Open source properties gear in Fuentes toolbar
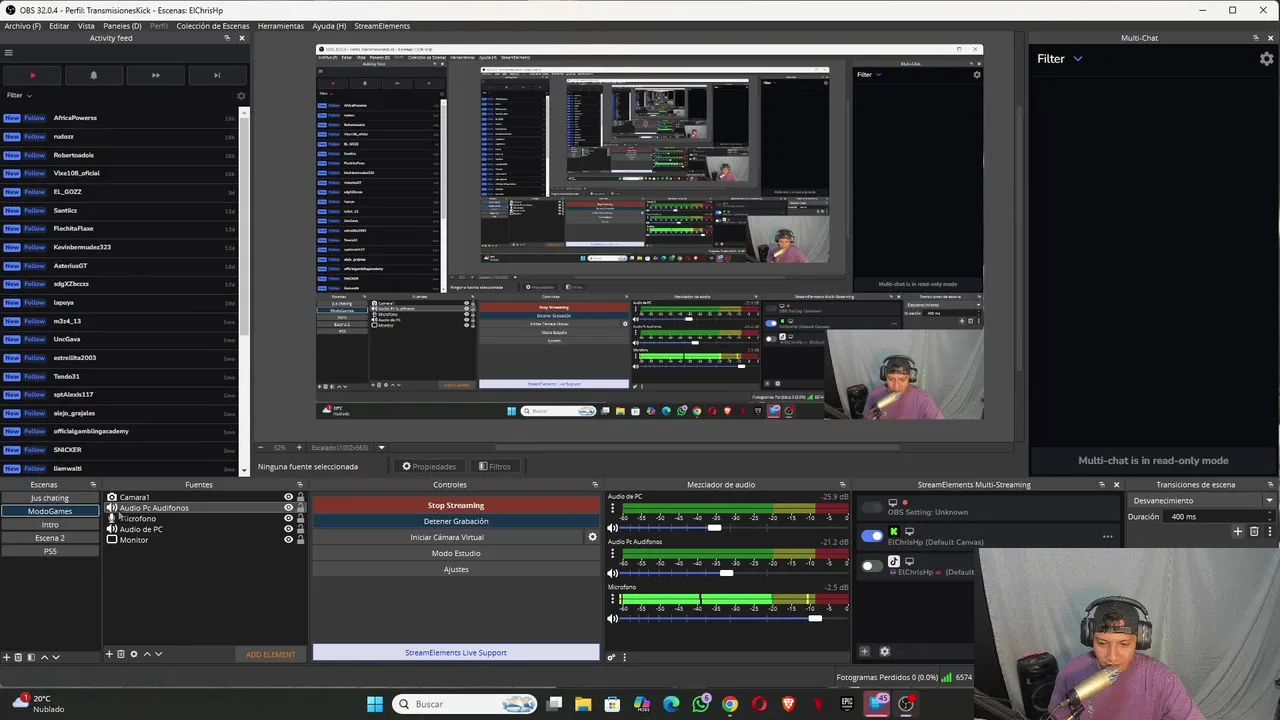 pos(134,654)
